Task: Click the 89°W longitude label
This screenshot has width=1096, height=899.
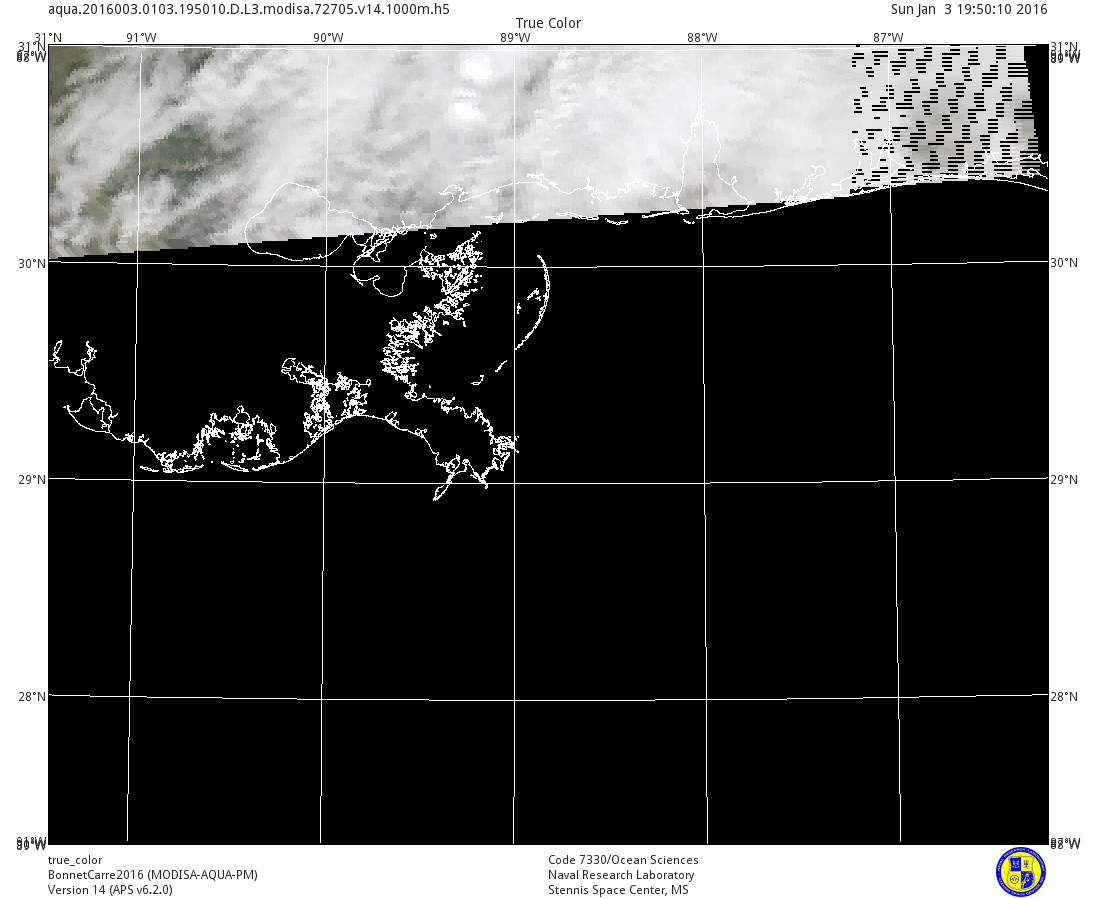Action: click(515, 38)
